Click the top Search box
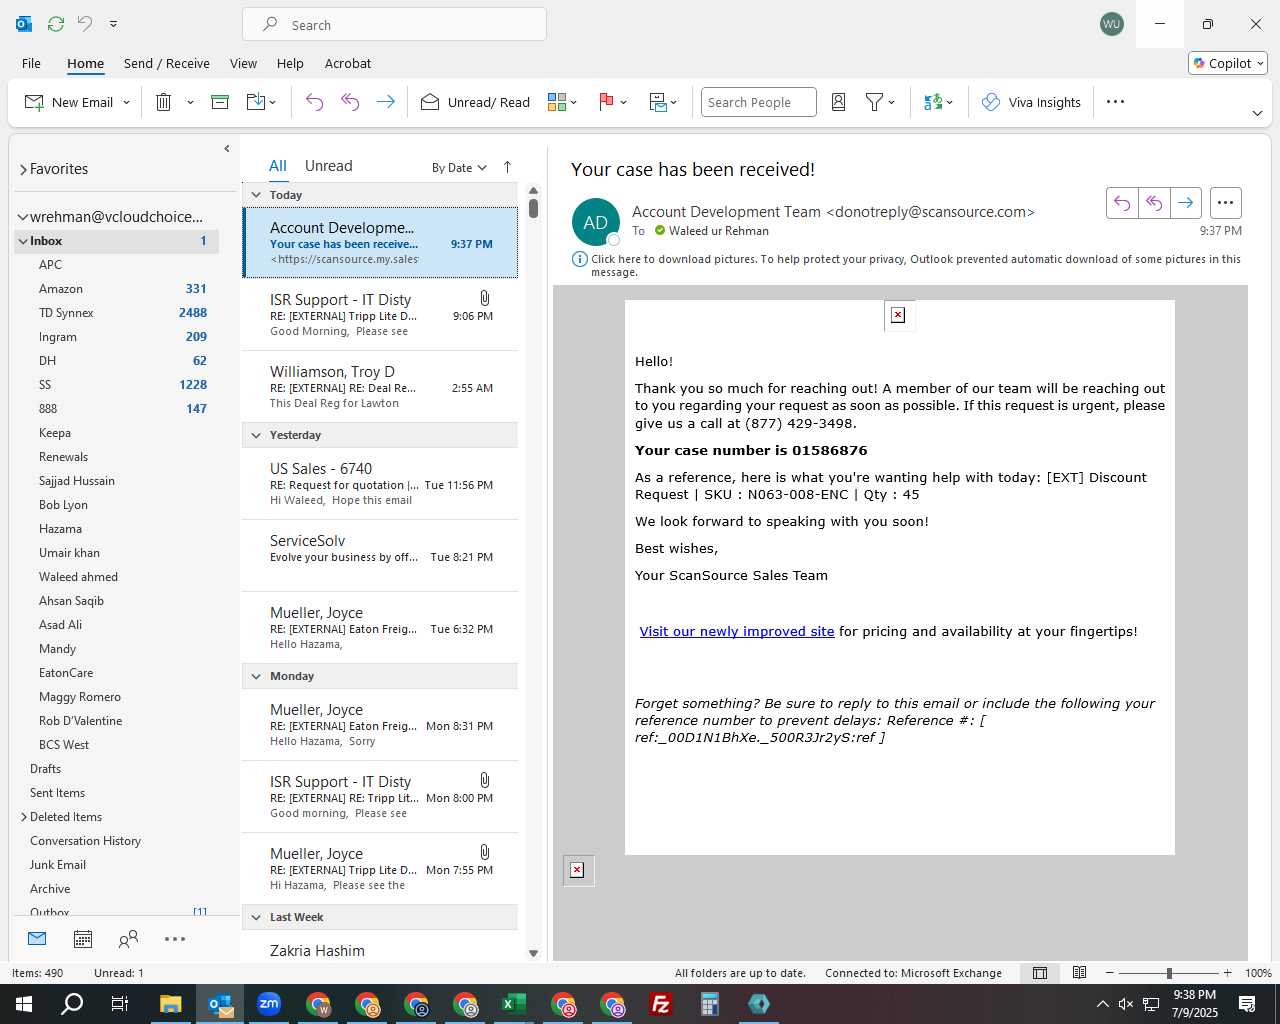The width and height of the screenshot is (1280, 1024). coord(394,25)
